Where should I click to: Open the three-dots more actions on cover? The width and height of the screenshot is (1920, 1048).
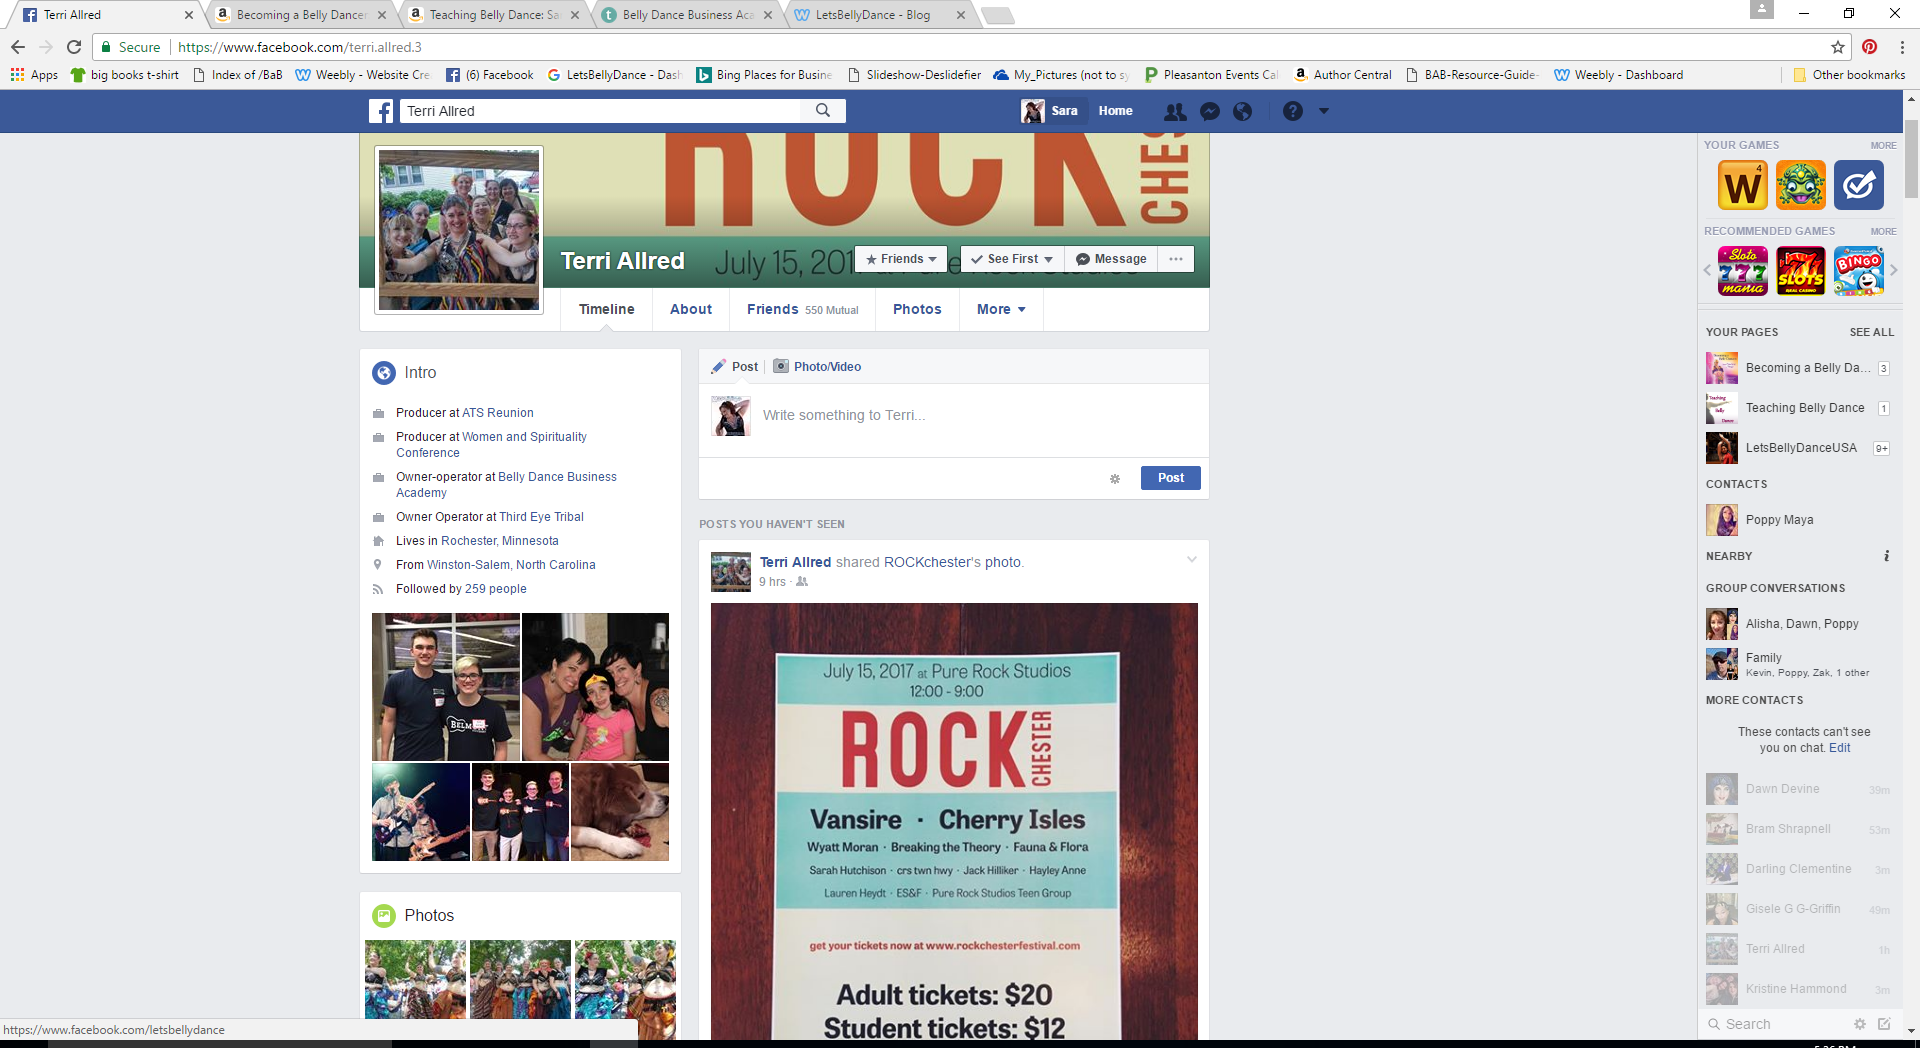tap(1176, 259)
